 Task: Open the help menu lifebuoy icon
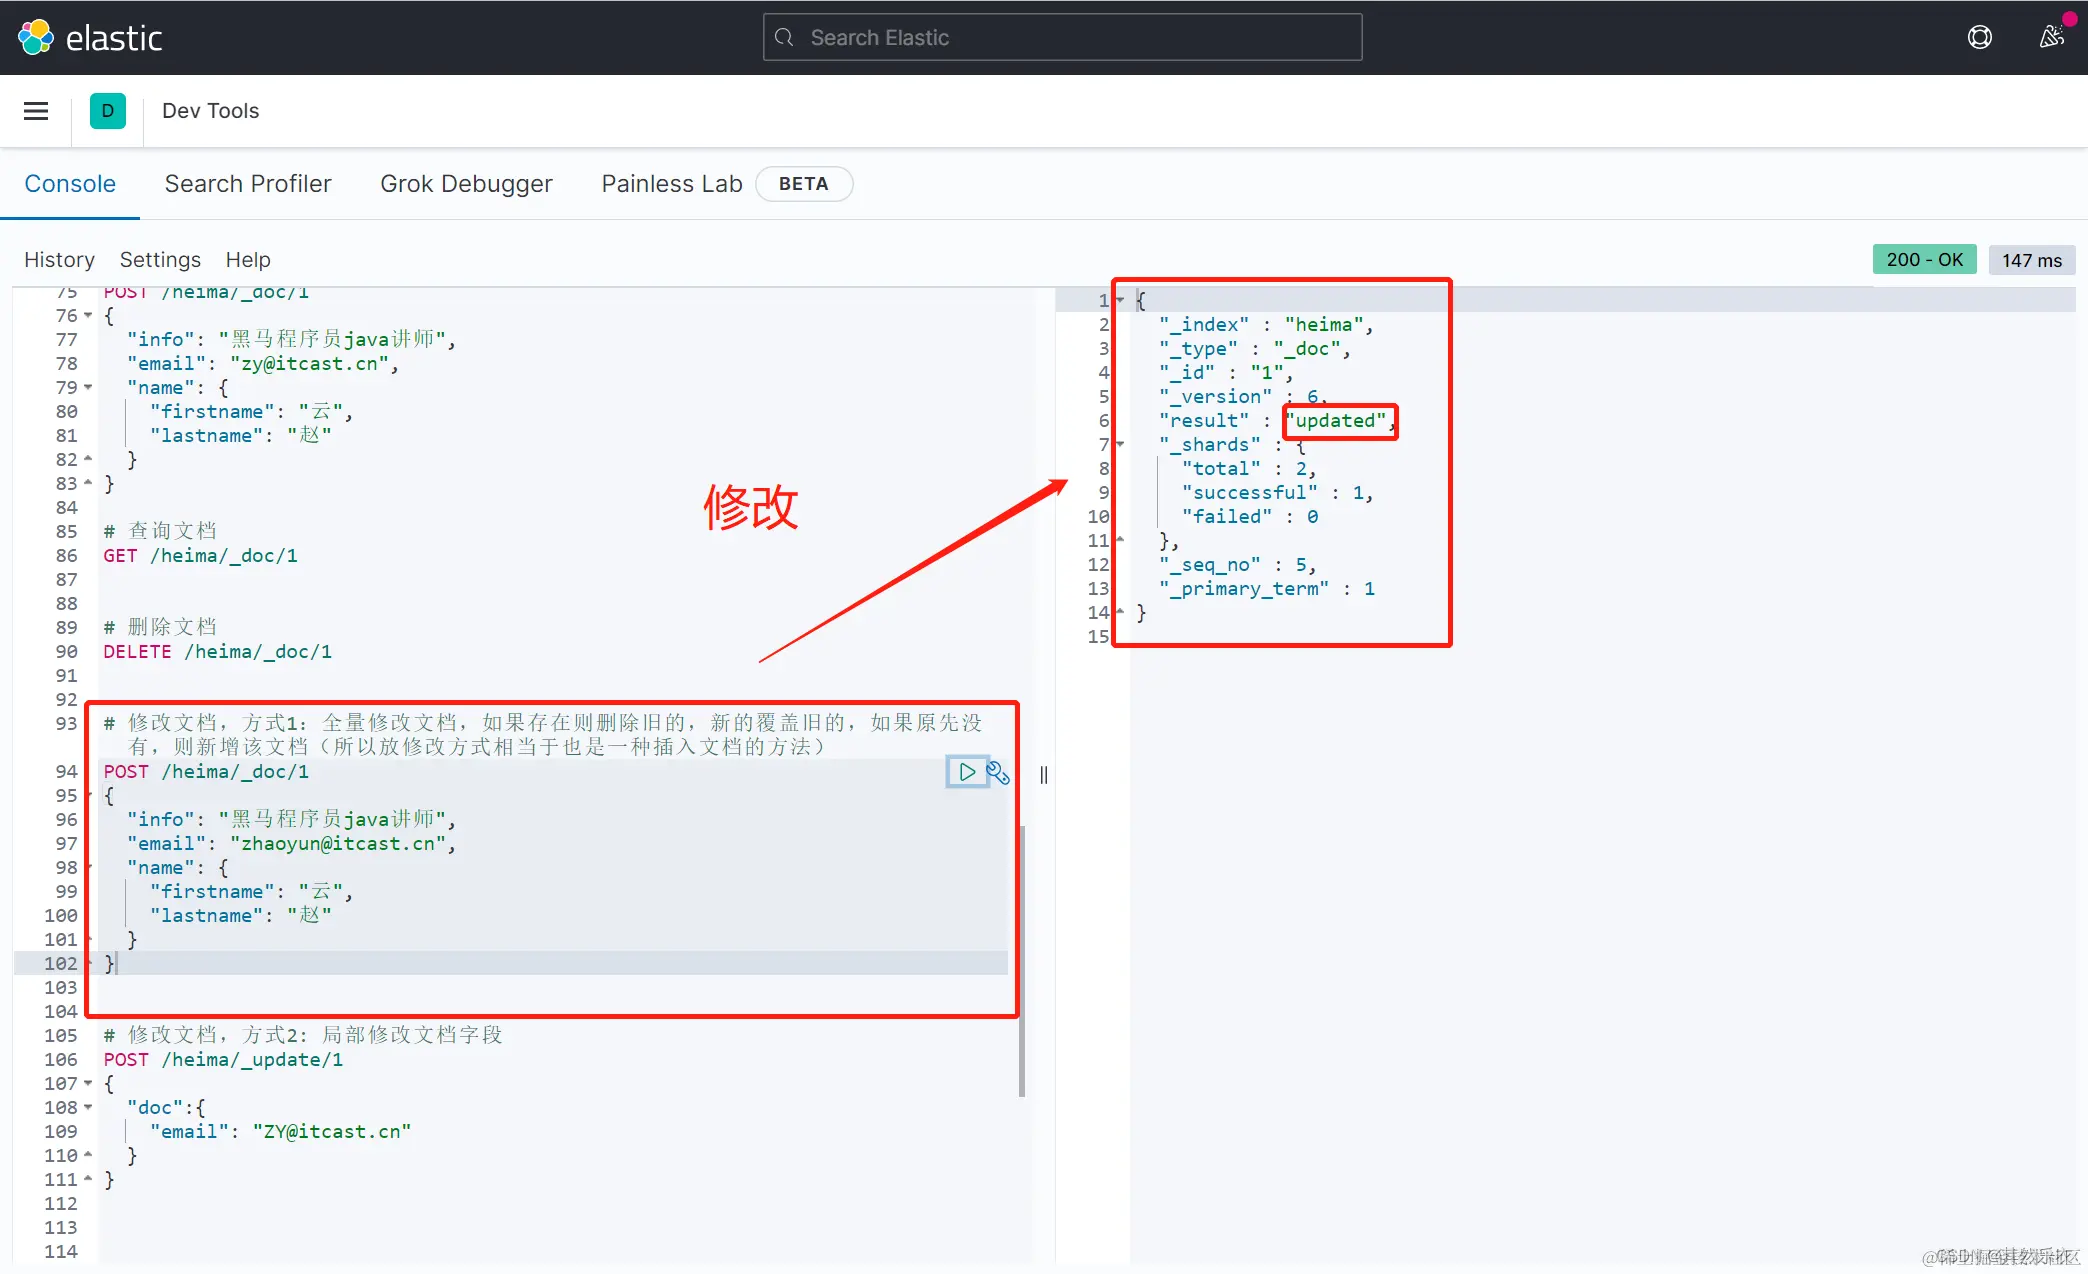tap(1979, 37)
